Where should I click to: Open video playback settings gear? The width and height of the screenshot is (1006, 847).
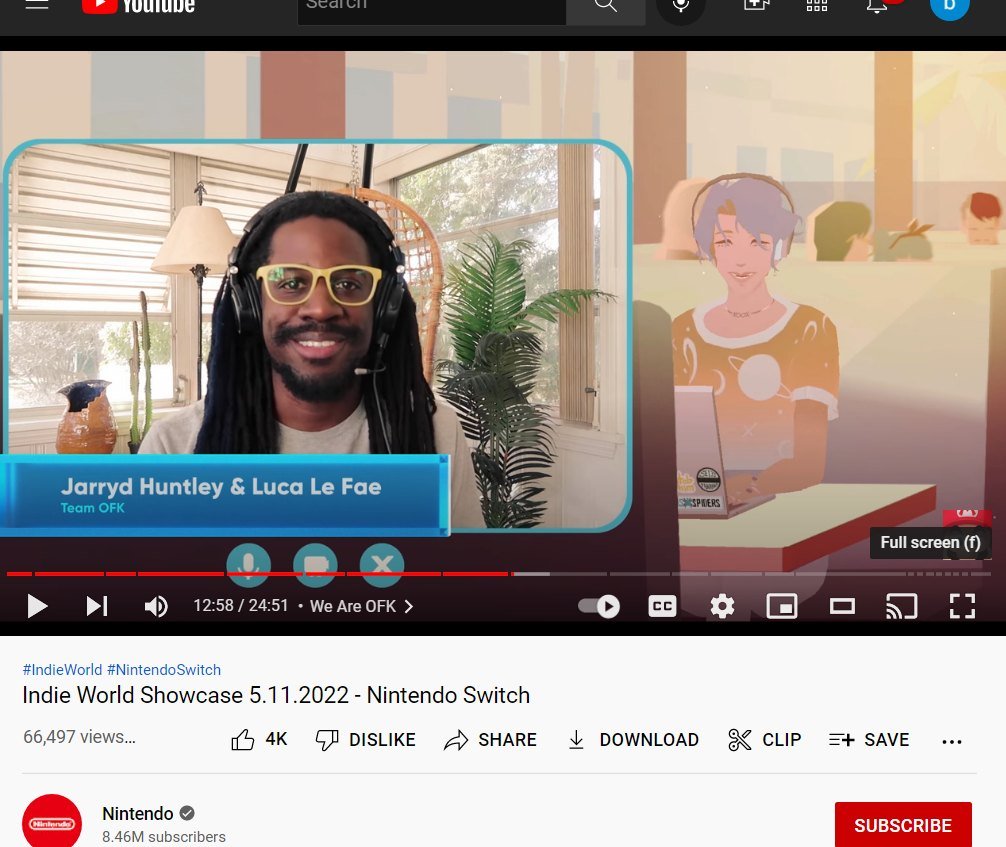722,606
